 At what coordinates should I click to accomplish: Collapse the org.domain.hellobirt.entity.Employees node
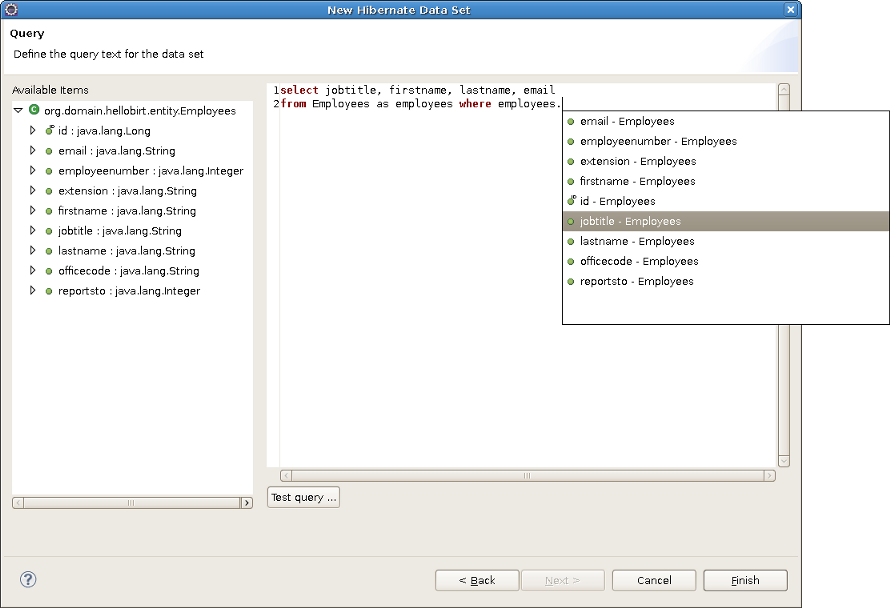tap(18, 111)
